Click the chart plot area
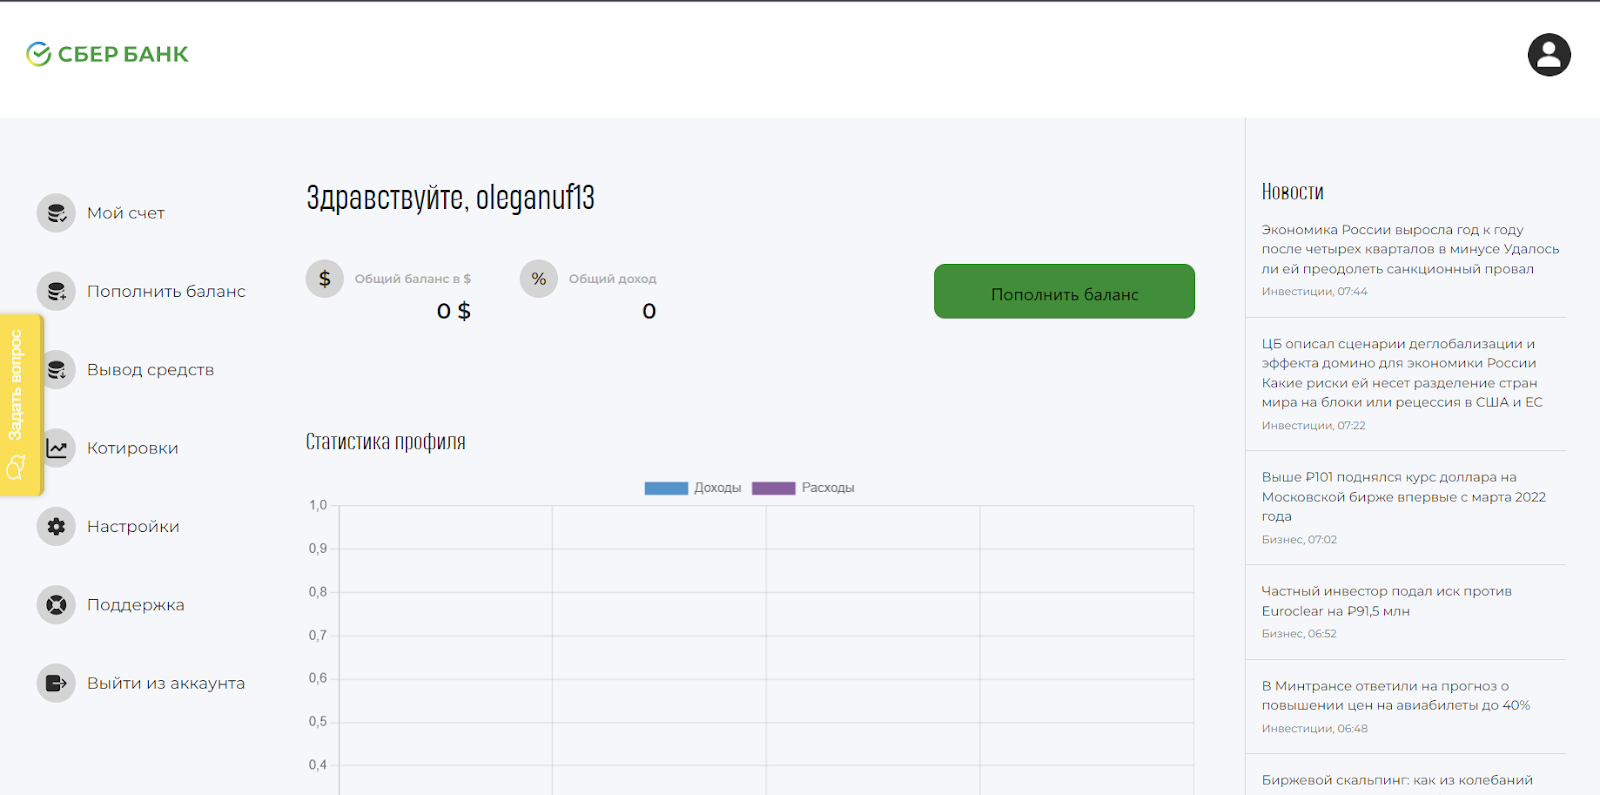This screenshot has width=1600, height=795. tap(766, 650)
